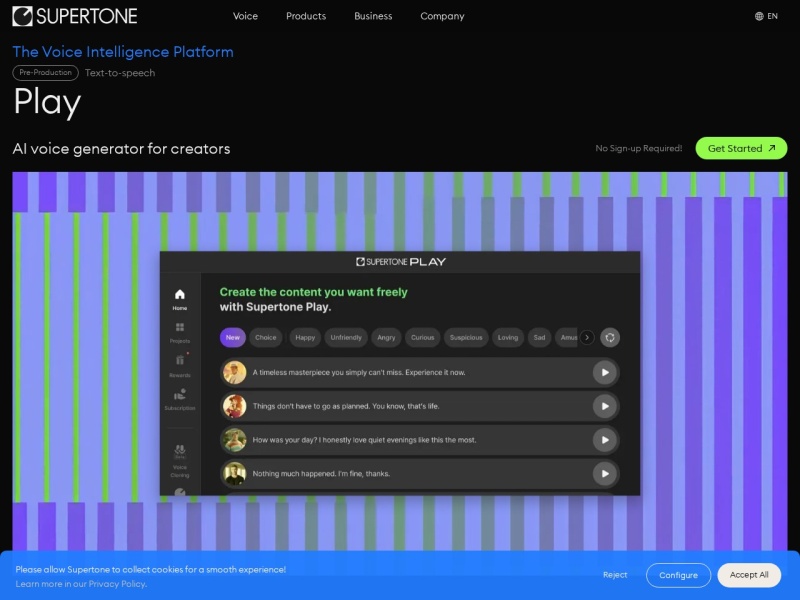Click the Home icon in Play sidebar
Image resolution: width=800 pixels, height=600 pixels.
click(x=180, y=295)
